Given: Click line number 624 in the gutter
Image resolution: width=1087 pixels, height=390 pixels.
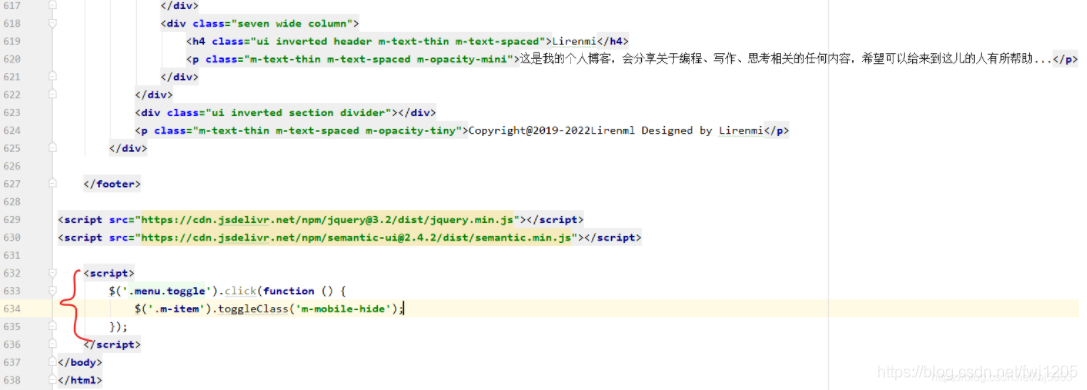Looking at the screenshot, I should pyautogui.click(x=12, y=131).
